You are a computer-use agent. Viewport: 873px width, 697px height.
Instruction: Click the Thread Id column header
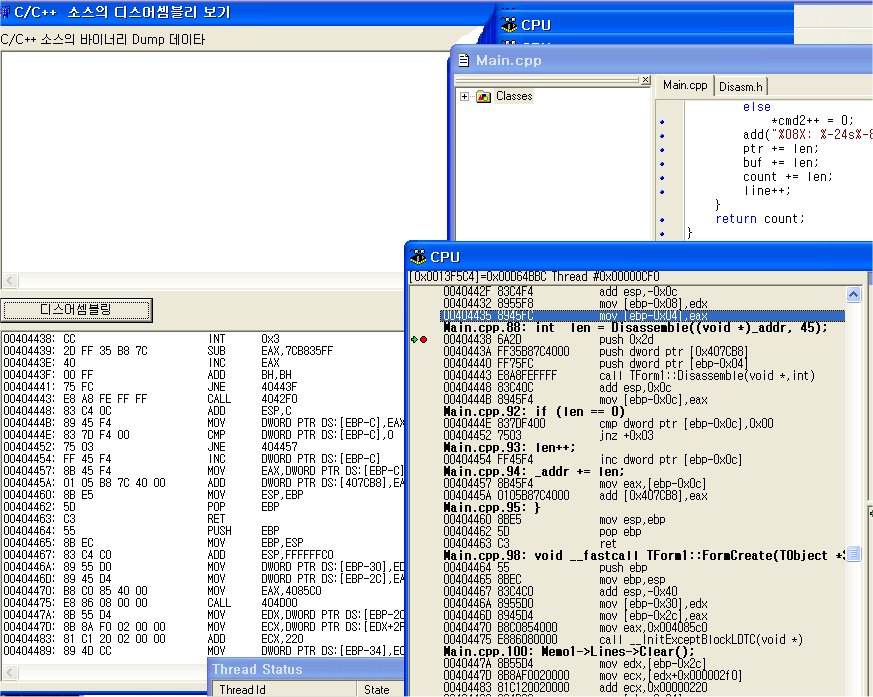284,689
